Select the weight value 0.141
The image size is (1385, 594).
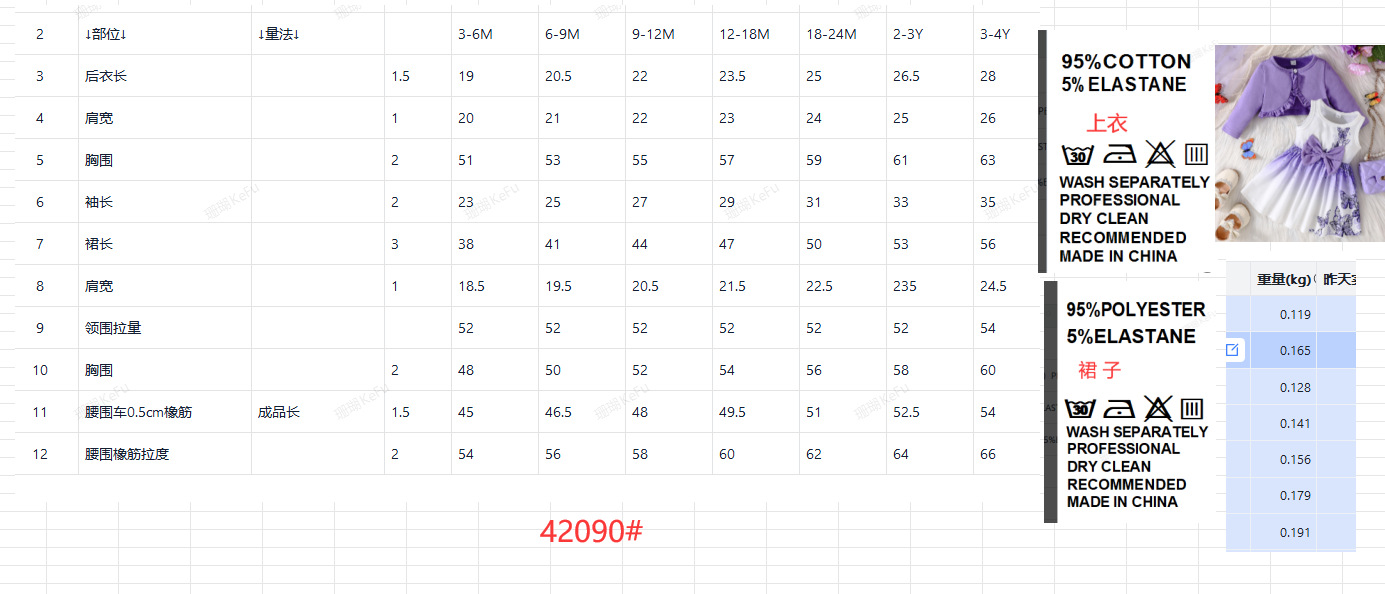[x=1295, y=423]
